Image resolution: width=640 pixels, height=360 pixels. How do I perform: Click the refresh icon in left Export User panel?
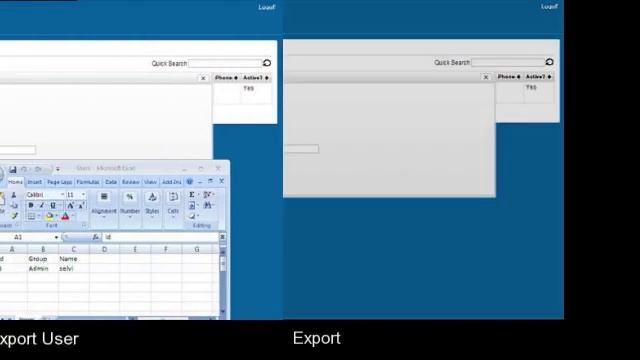(x=267, y=63)
